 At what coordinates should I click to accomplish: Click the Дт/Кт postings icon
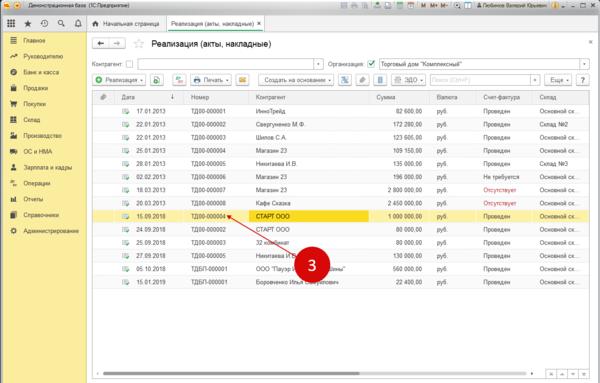179,80
